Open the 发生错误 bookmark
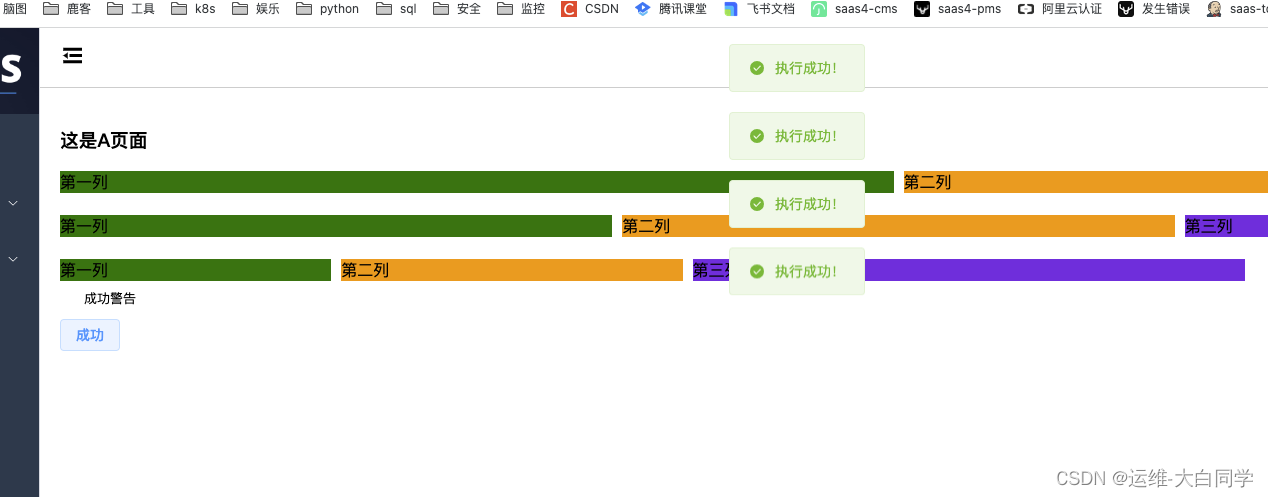Image resolution: width=1268 pixels, height=497 pixels. 1154,9
